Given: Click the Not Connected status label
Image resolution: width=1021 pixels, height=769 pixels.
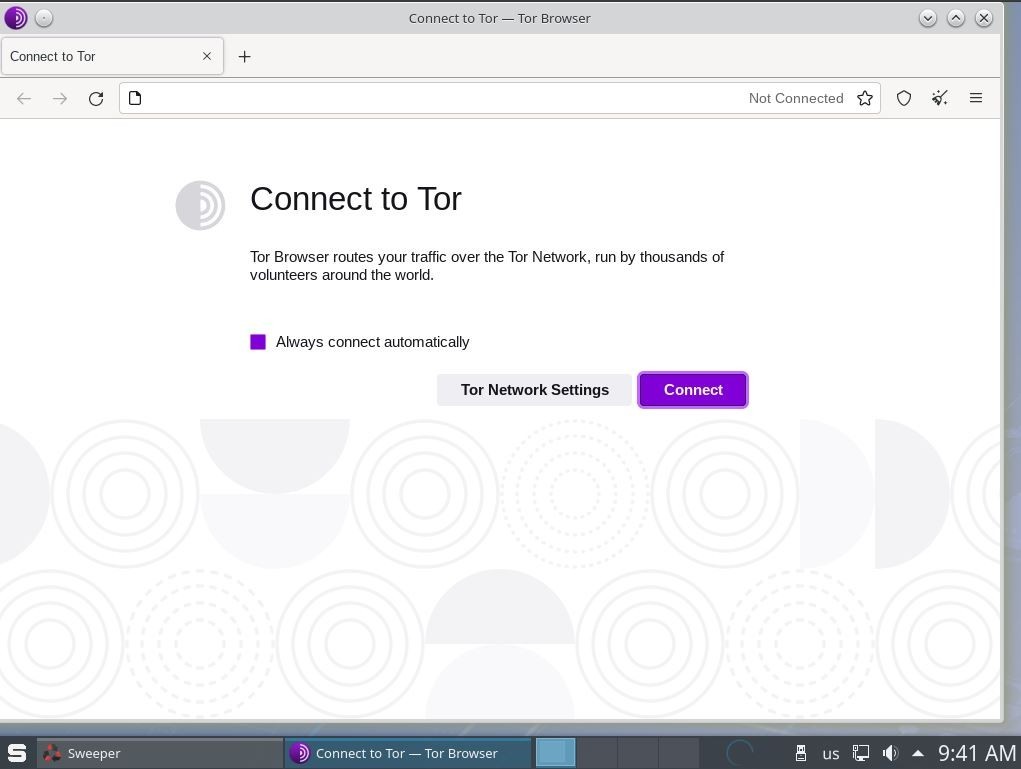Looking at the screenshot, I should click(796, 98).
